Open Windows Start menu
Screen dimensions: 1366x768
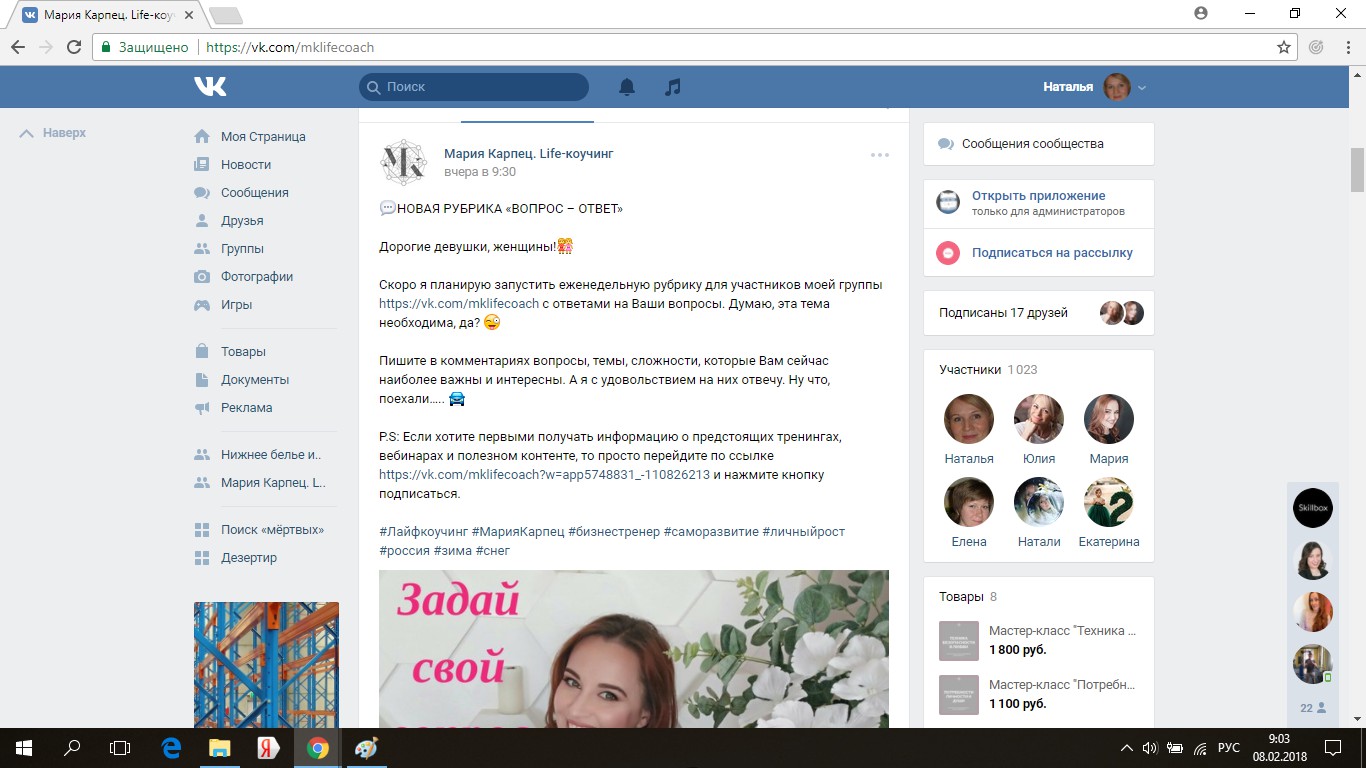coord(24,748)
